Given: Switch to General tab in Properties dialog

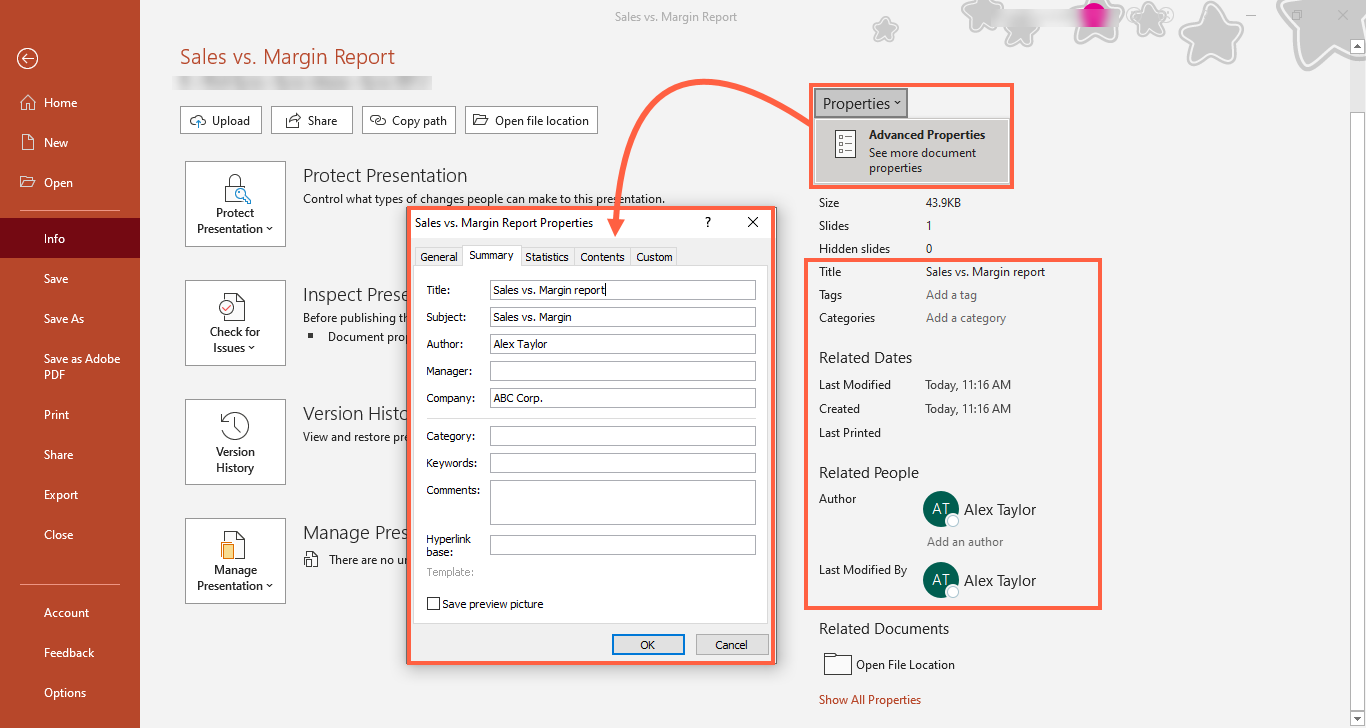Looking at the screenshot, I should 439,257.
